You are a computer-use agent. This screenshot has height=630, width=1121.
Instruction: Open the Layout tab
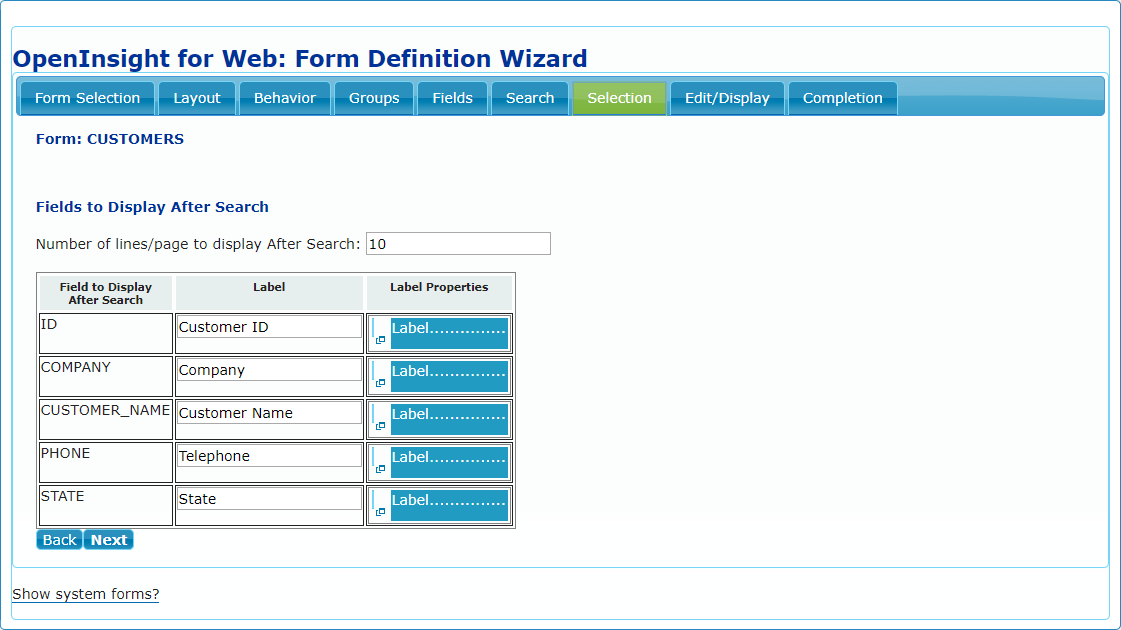197,98
